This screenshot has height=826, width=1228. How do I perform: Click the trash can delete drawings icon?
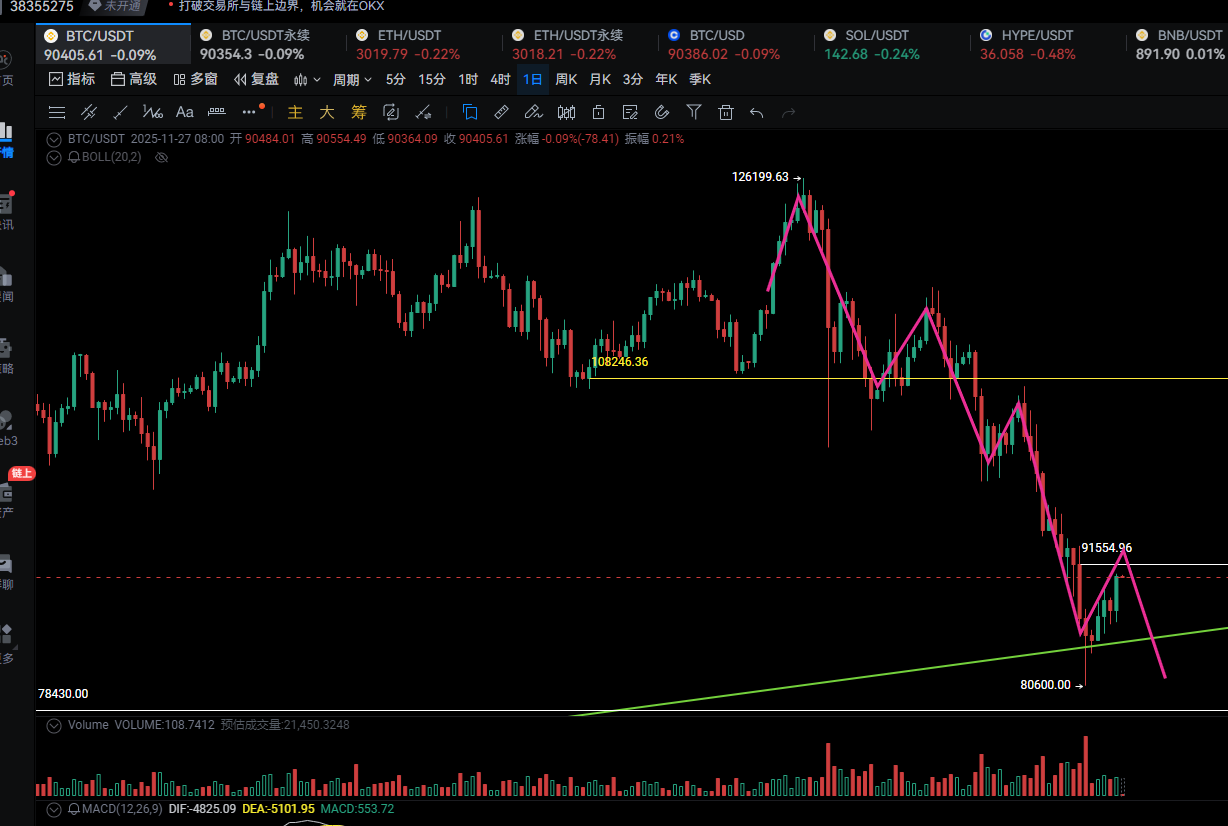tap(726, 112)
